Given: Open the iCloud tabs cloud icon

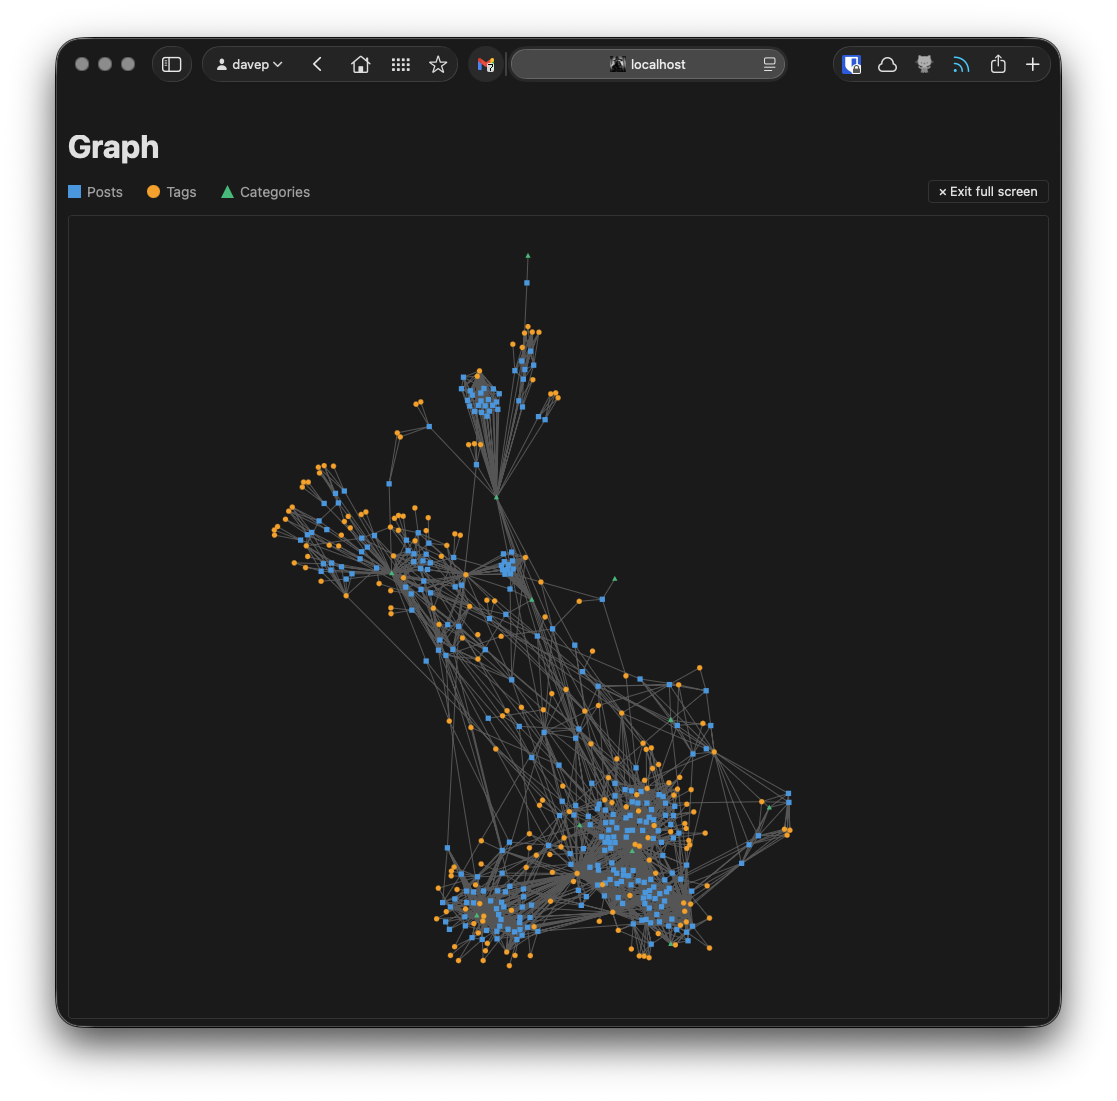Looking at the screenshot, I should pyautogui.click(x=887, y=64).
